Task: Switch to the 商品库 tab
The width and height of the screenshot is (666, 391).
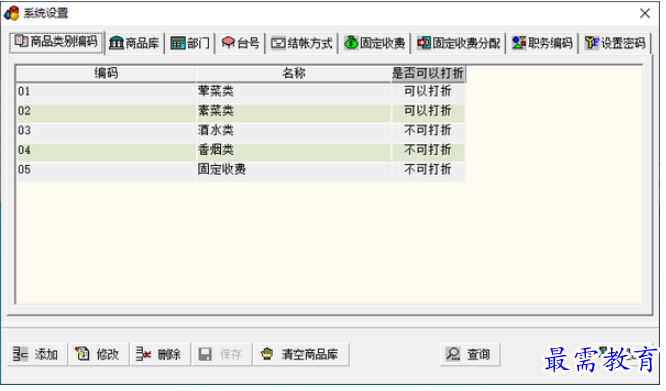Action: coord(134,43)
